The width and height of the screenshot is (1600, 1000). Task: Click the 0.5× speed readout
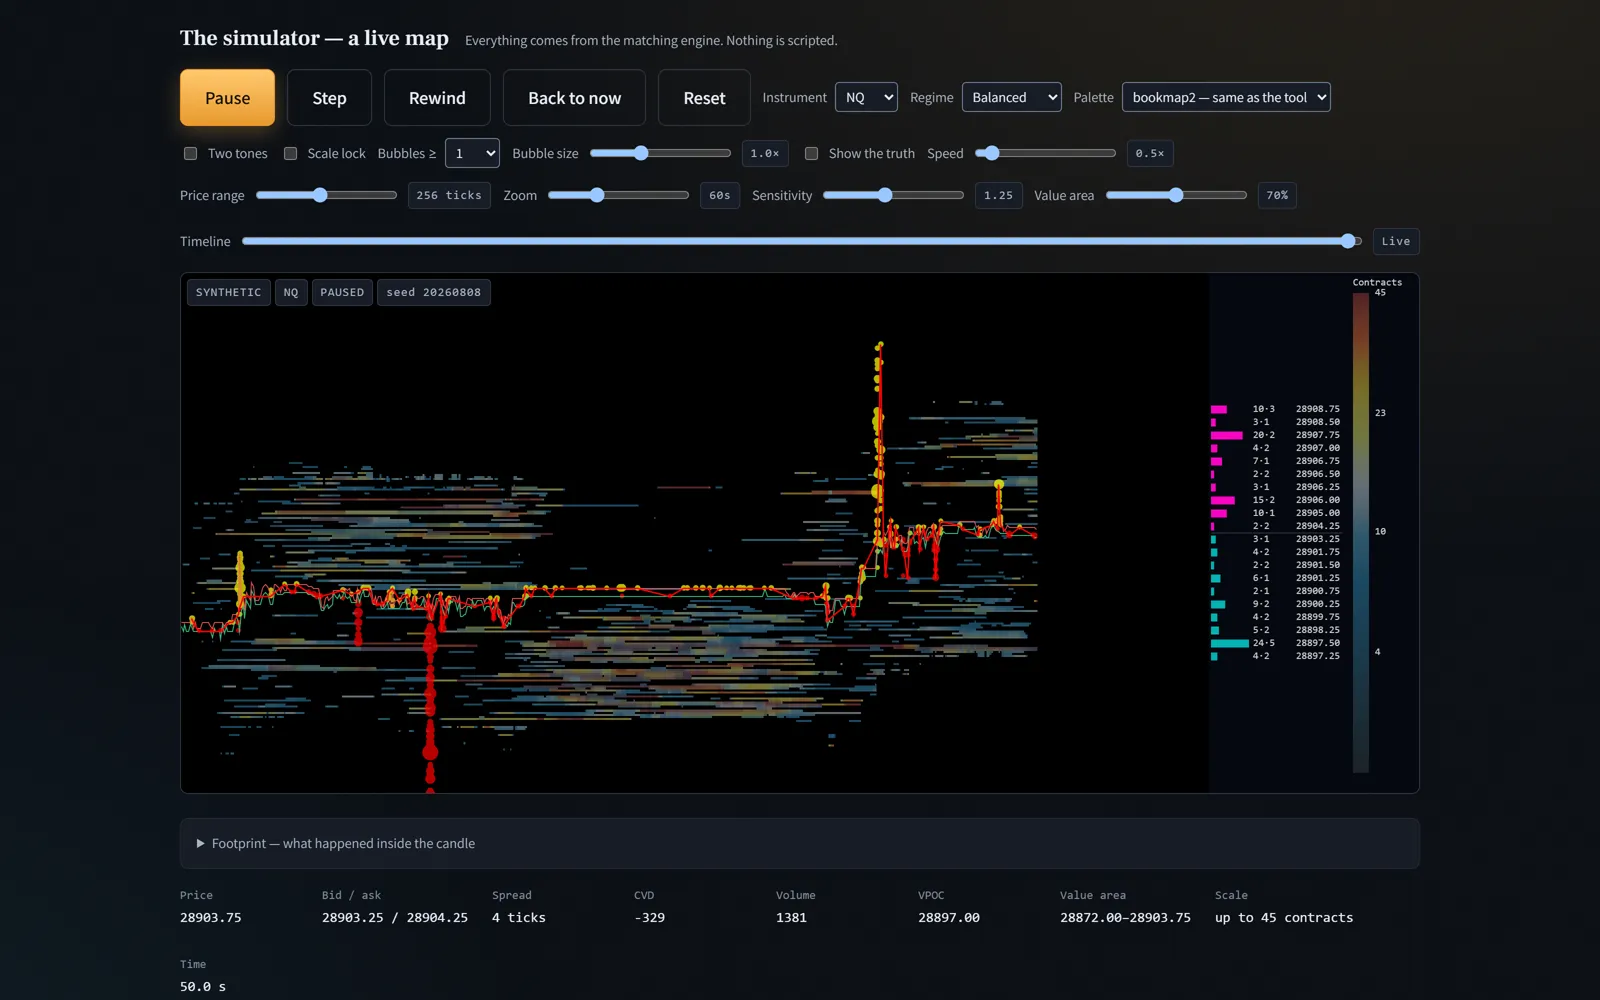(x=1150, y=153)
